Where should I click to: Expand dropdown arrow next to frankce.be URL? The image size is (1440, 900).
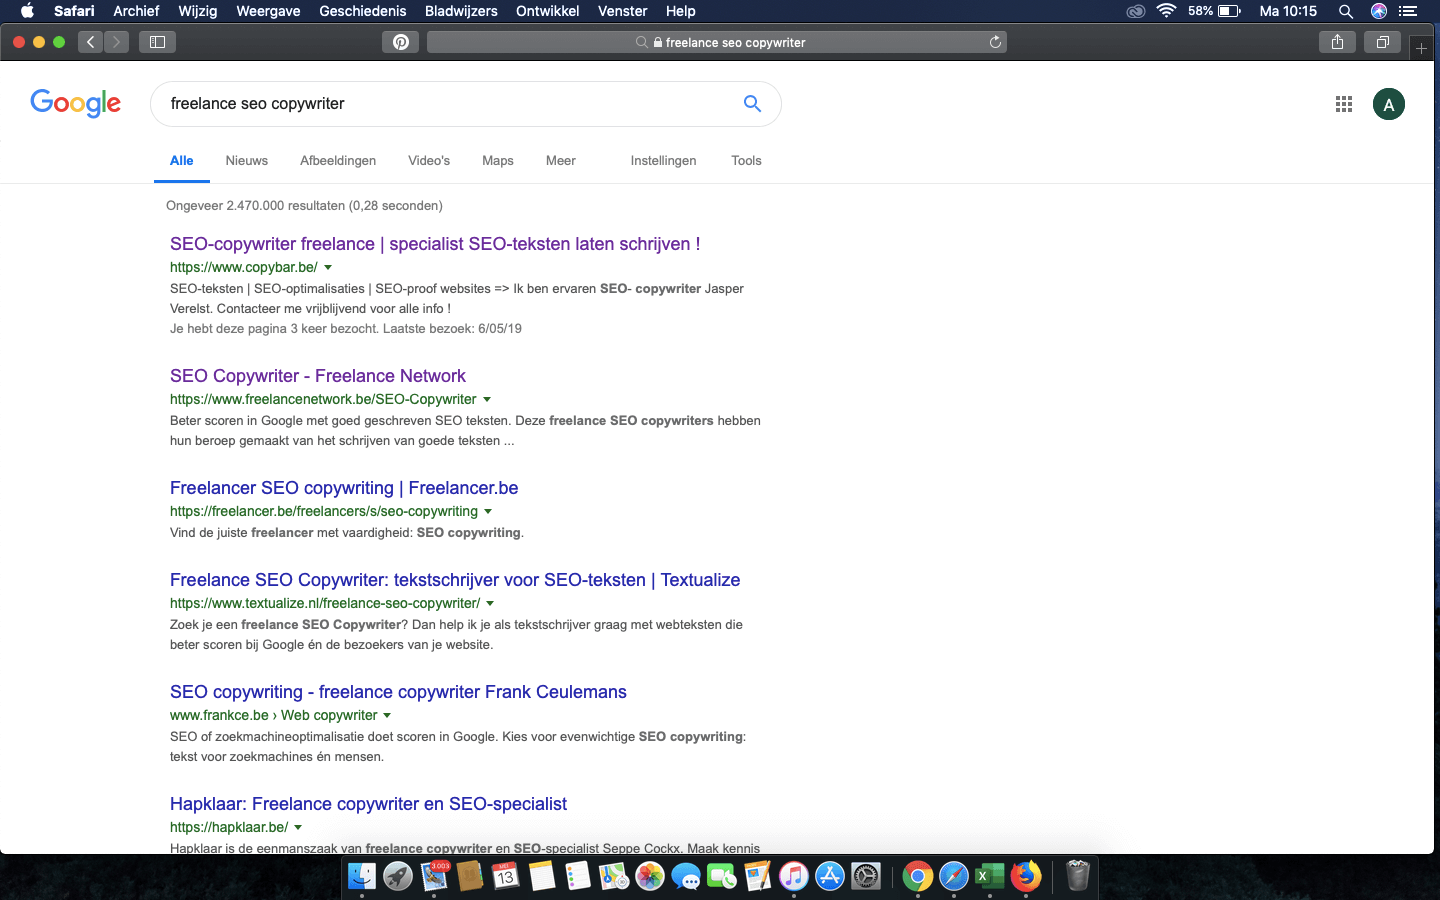[387, 716]
